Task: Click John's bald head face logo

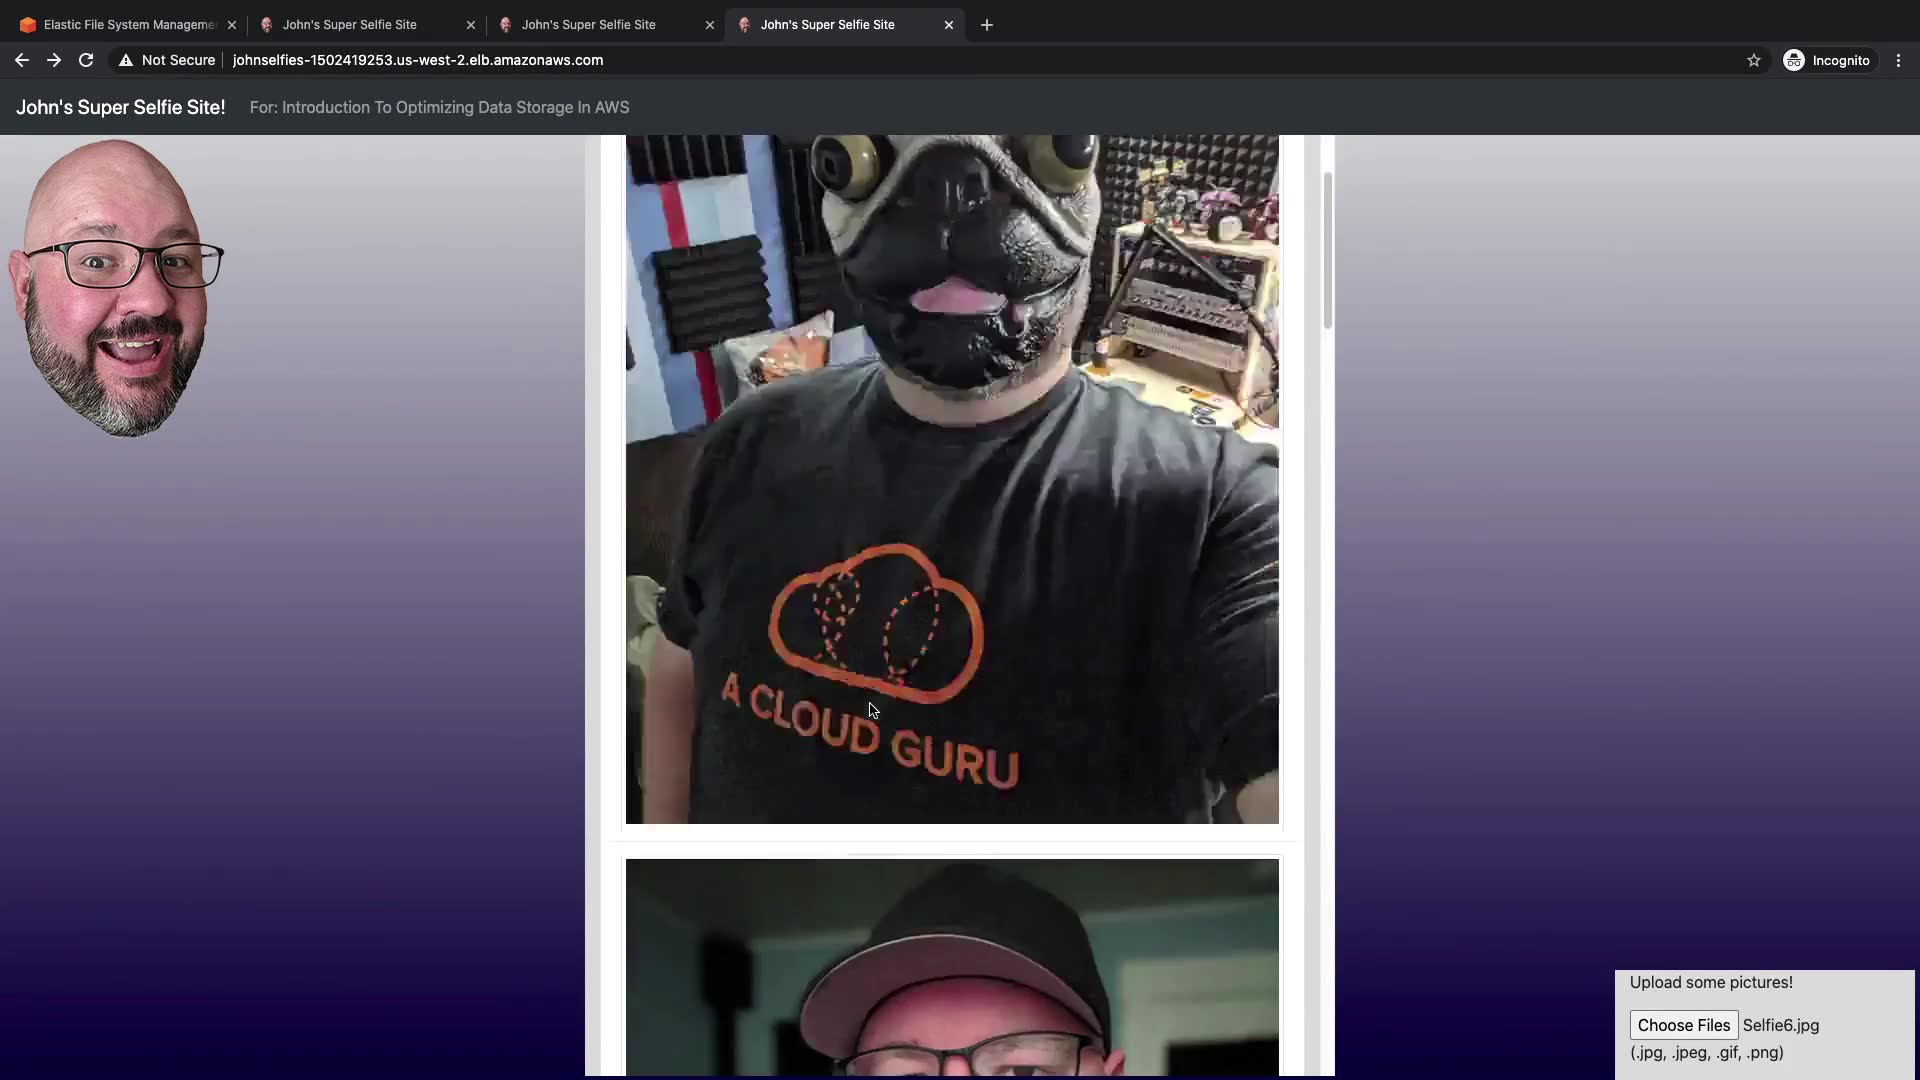Action: coord(115,288)
